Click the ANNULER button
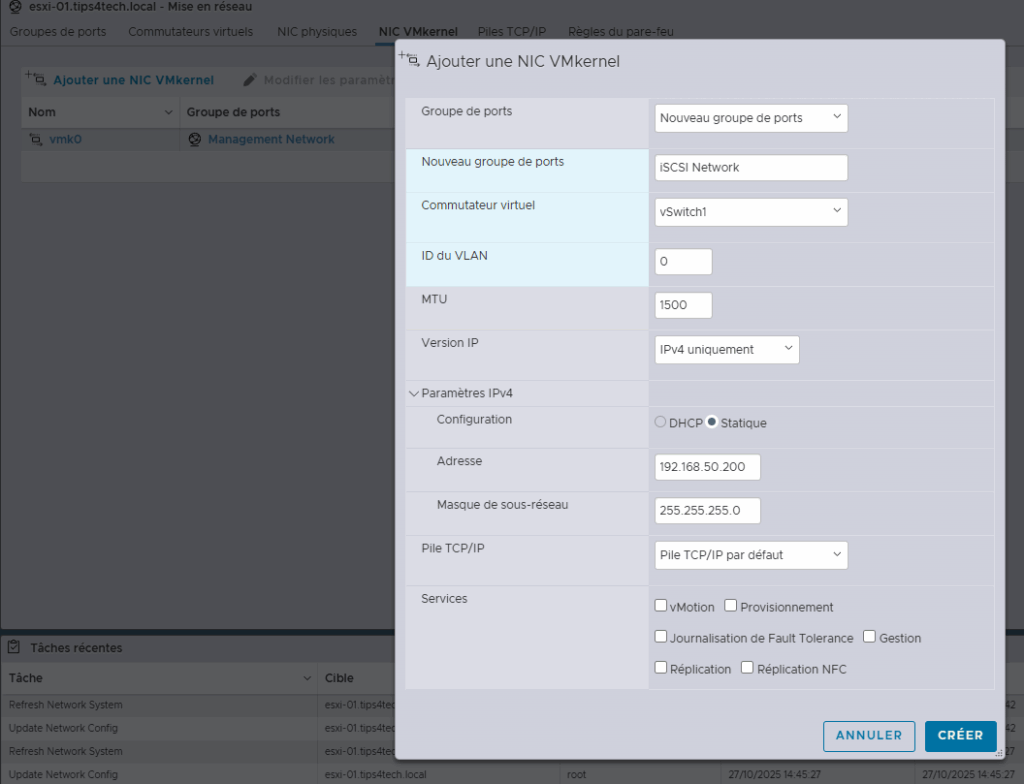This screenshot has width=1024, height=784. [x=868, y=735]
